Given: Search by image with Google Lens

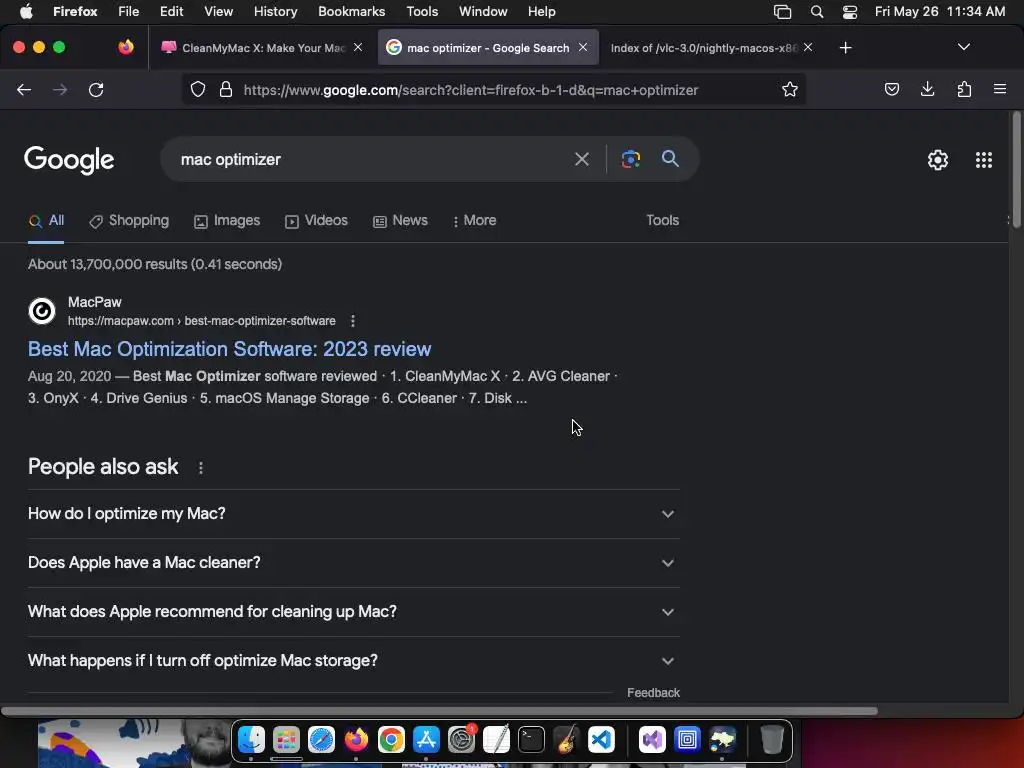Looking at the screenshot, I should (x=630, y=159).
